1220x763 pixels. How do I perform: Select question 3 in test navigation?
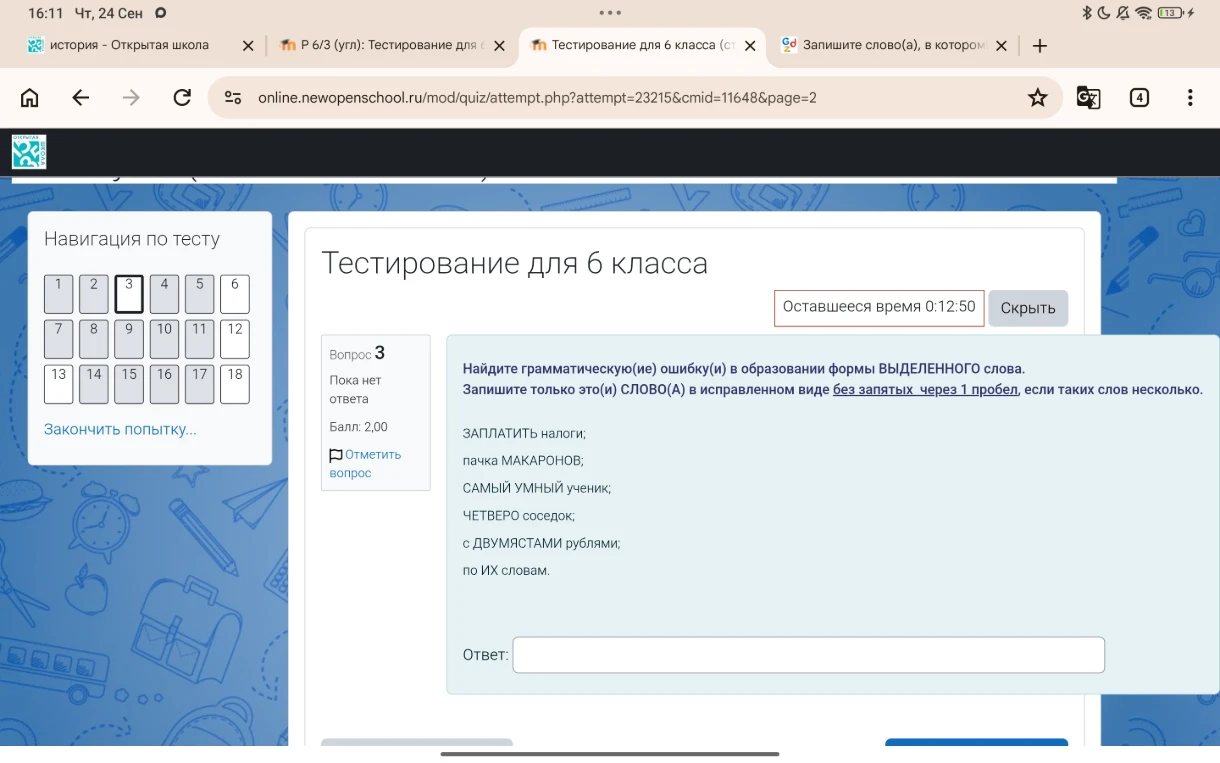point(129,294)
